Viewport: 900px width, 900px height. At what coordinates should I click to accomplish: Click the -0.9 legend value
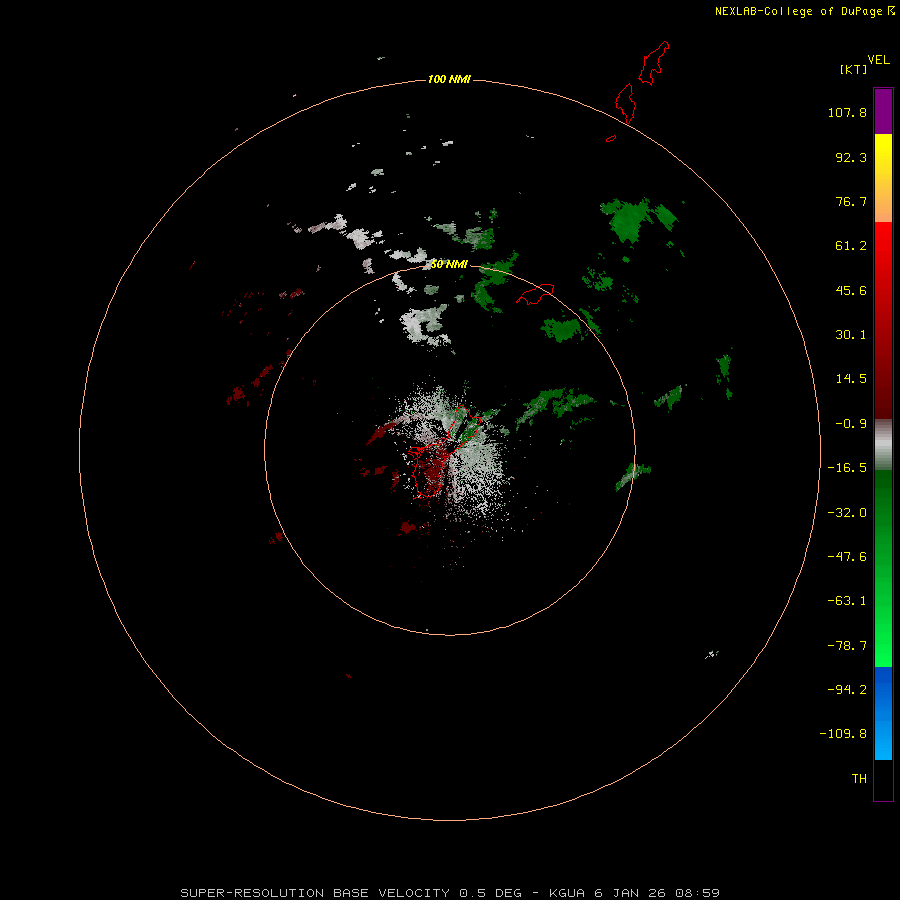[851, 424]
